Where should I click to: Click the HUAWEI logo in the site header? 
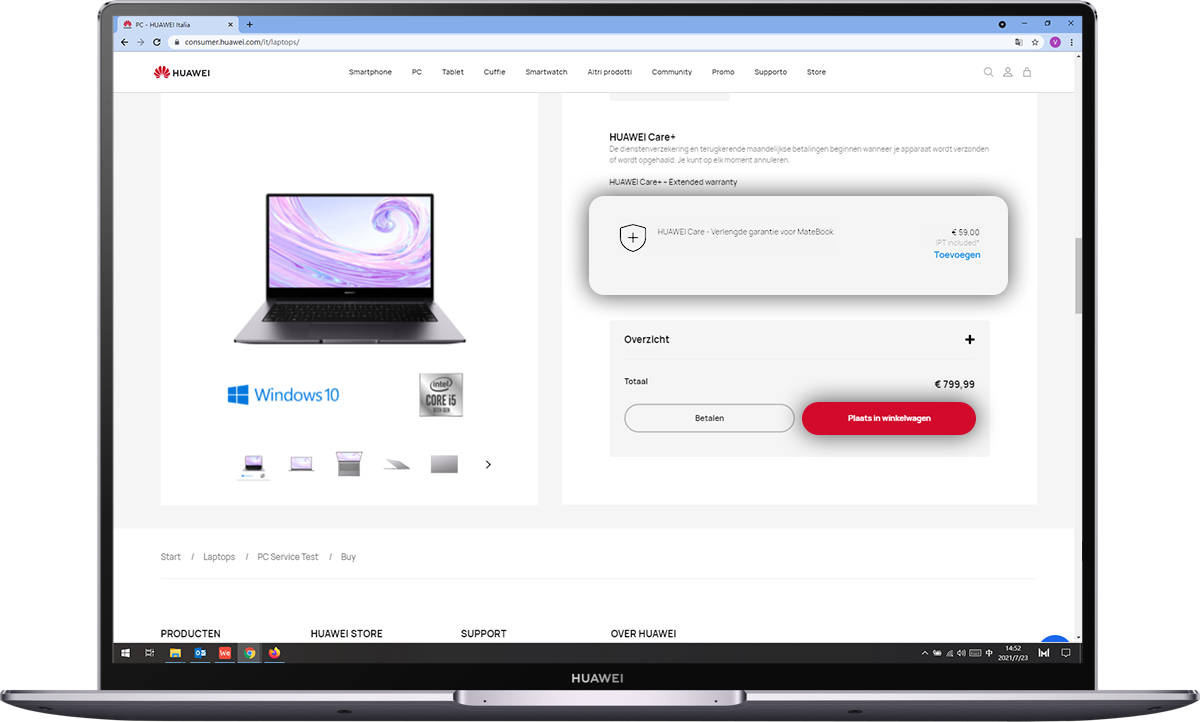click(x=182, y=72)
